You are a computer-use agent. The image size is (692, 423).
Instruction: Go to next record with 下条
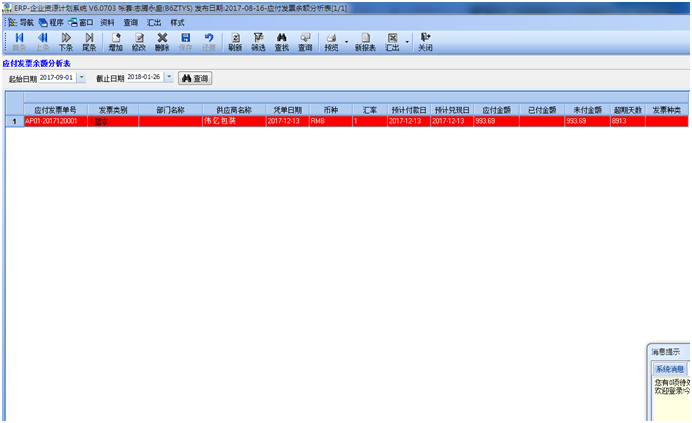tap(66, 41)
